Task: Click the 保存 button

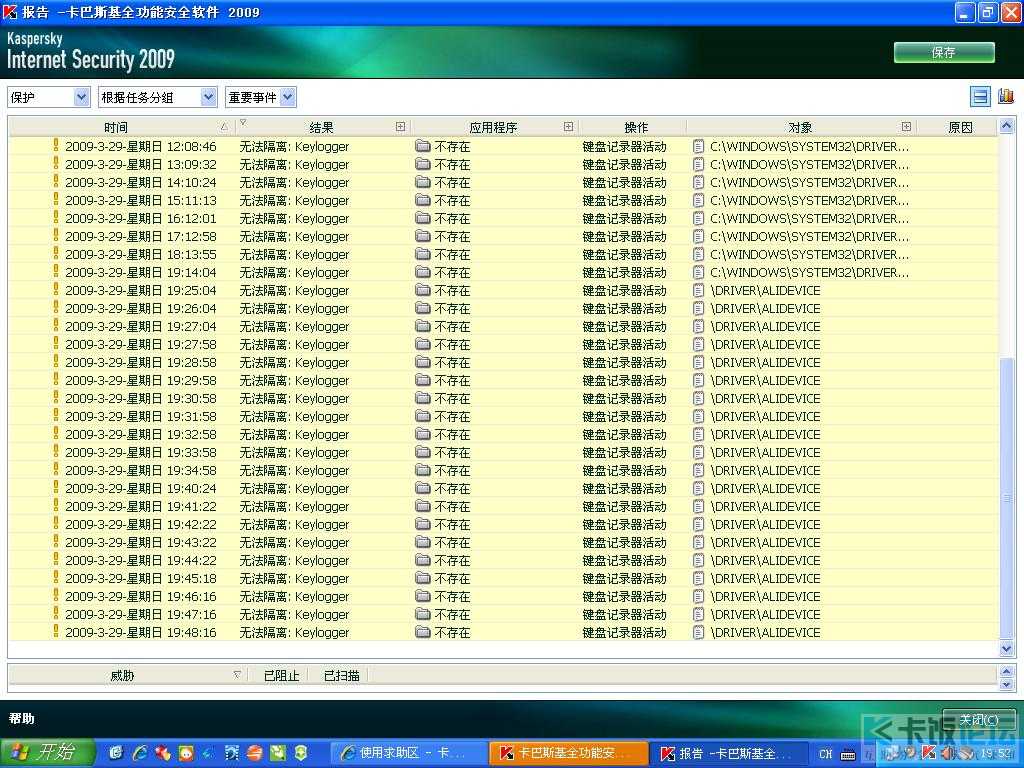Action: pos(944,53)
